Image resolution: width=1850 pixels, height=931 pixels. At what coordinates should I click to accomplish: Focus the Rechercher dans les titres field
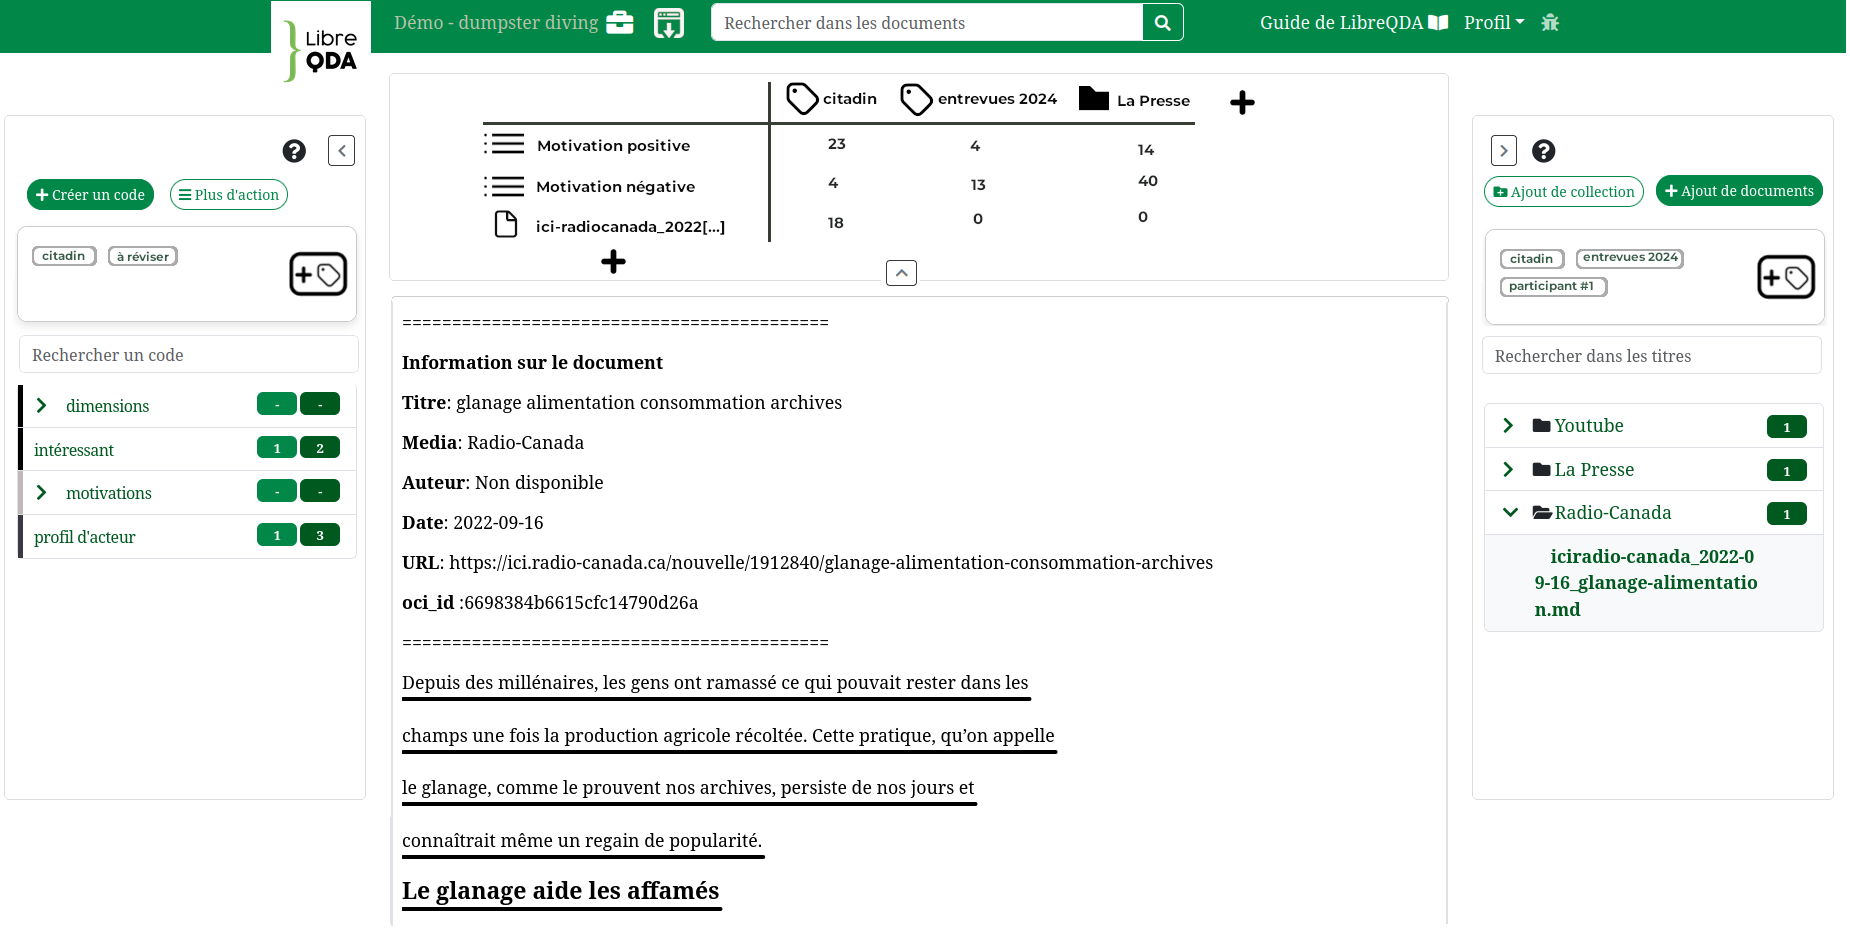click(1652, 356)
